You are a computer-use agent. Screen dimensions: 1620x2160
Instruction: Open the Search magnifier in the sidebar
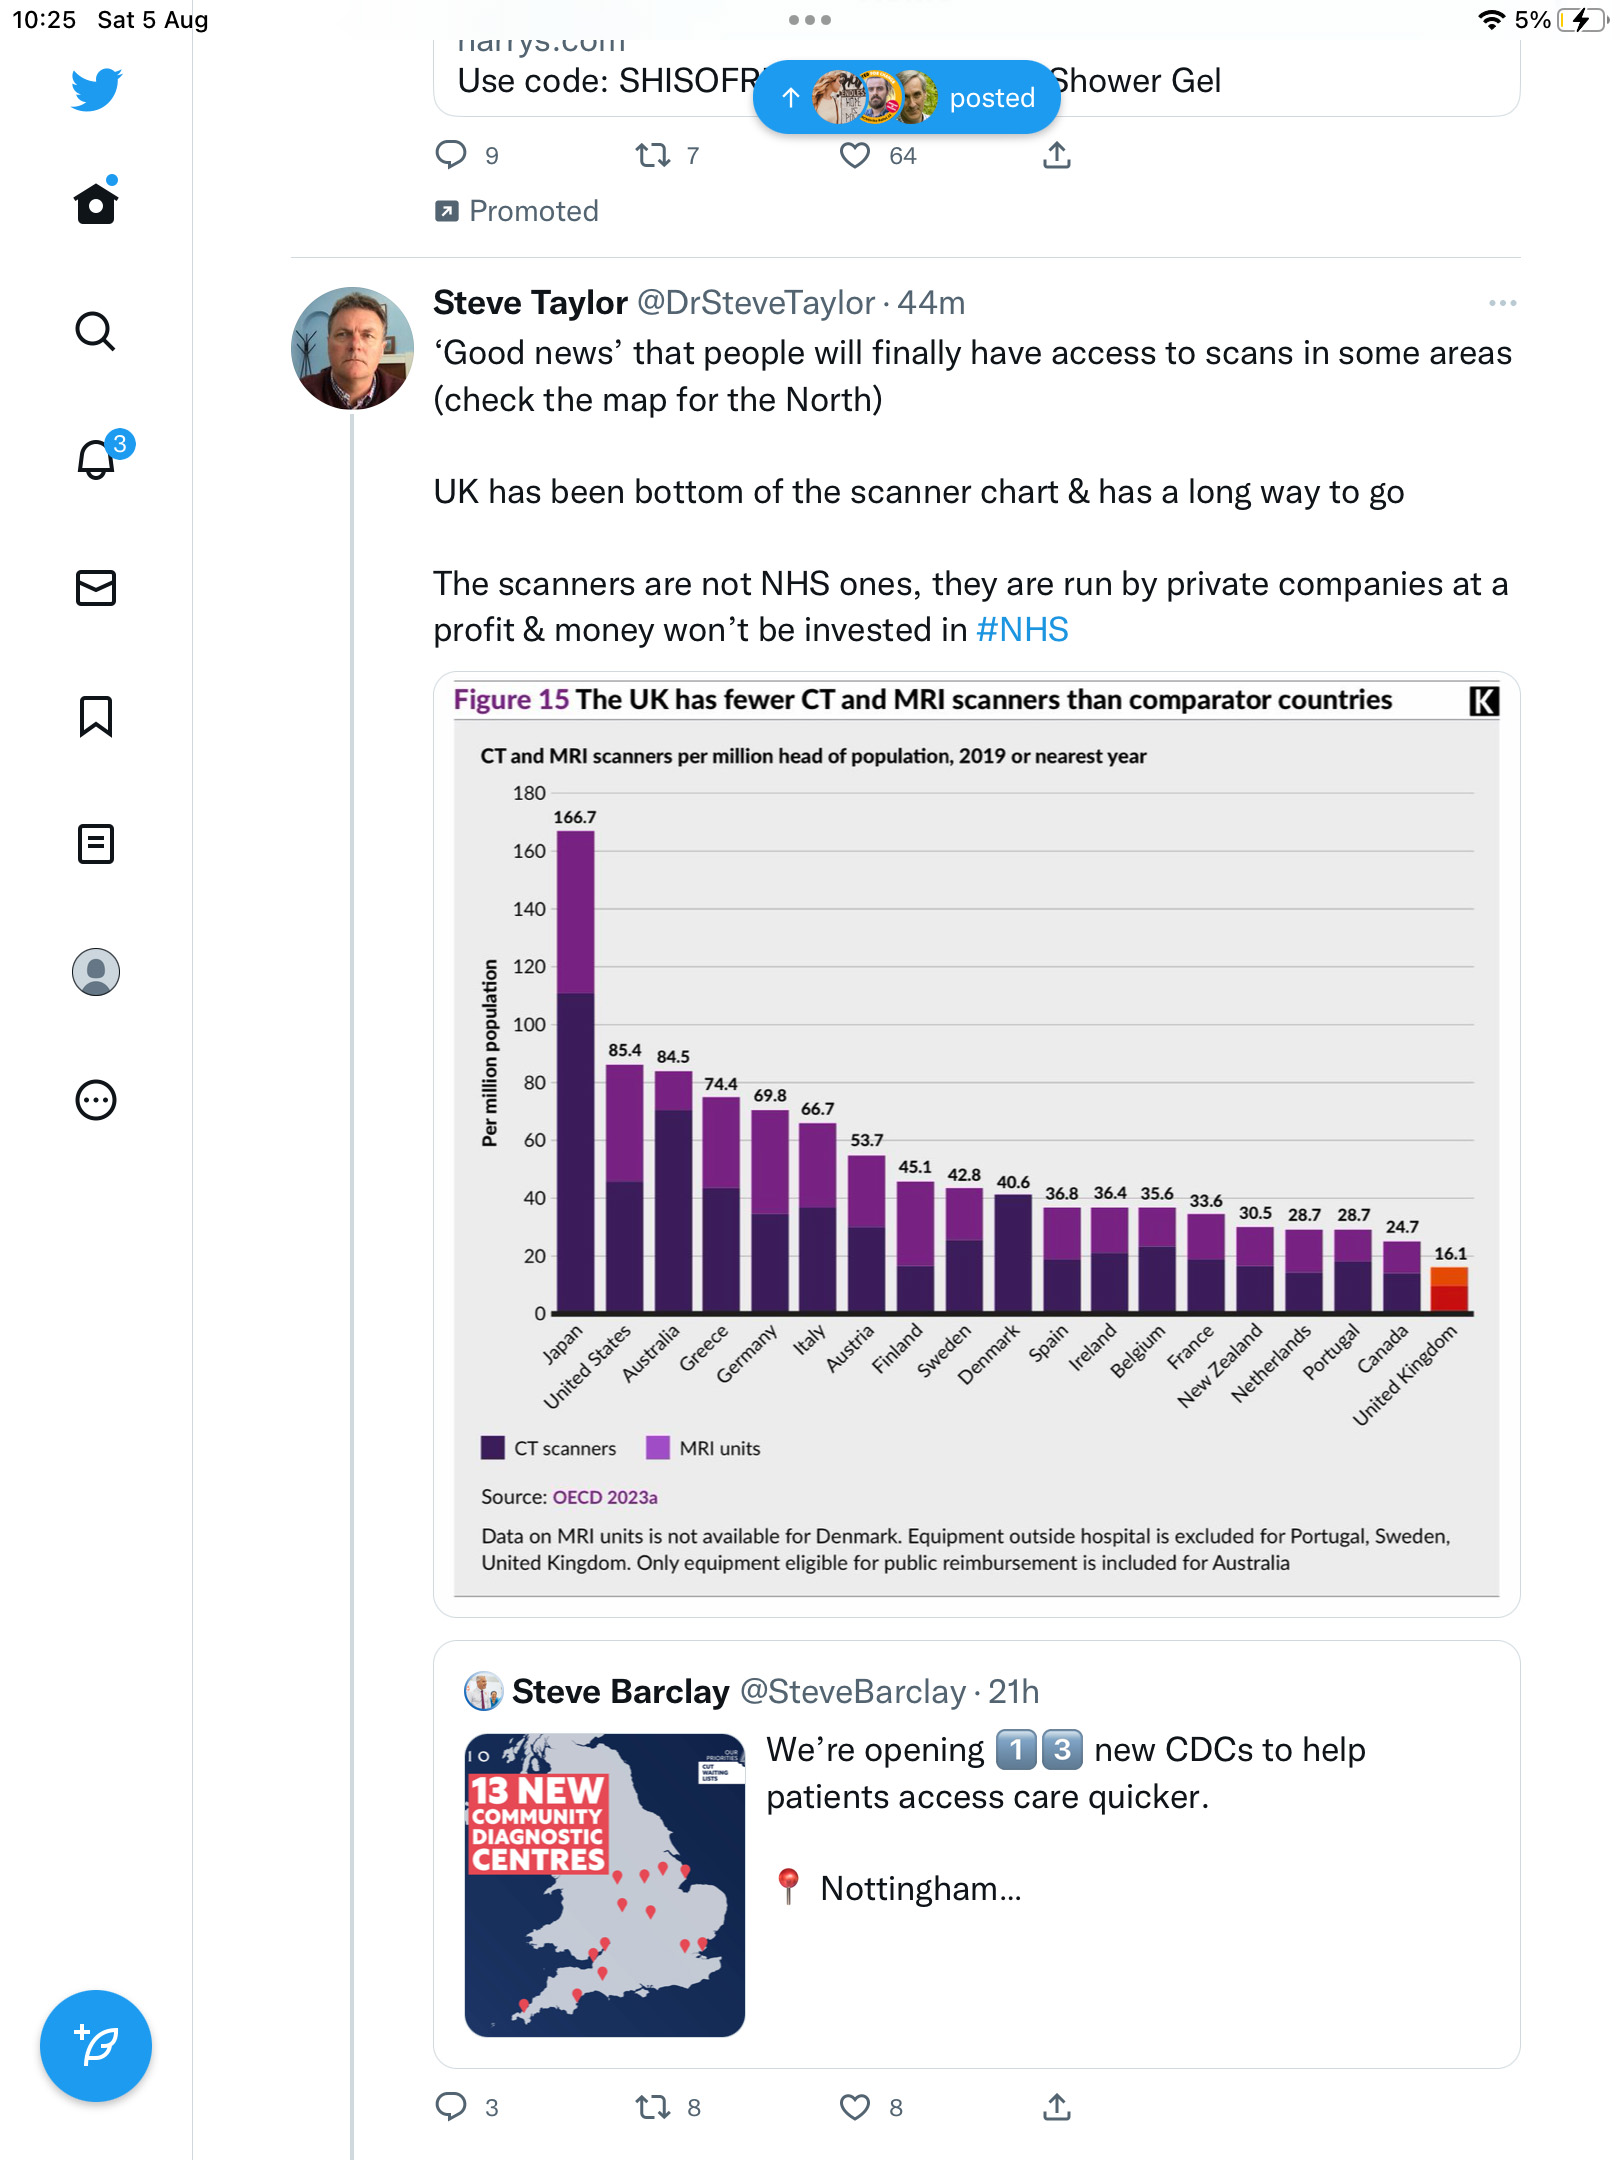coord(96,331)
